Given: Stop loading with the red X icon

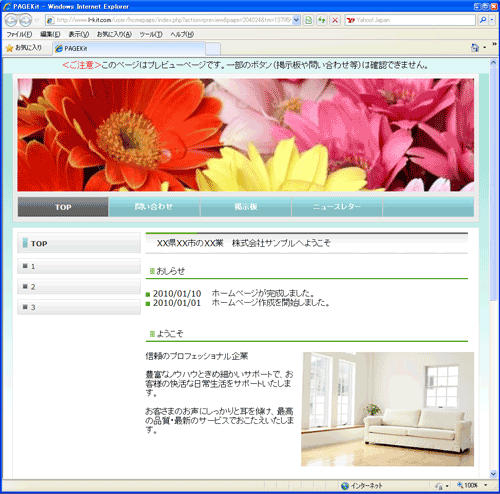Looking at the screenshot, I should click(335, 20).
